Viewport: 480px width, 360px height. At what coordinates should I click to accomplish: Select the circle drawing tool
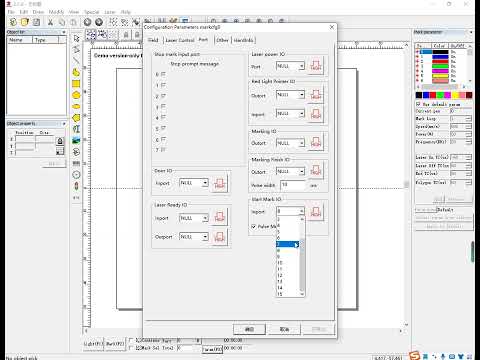(76, 95)
